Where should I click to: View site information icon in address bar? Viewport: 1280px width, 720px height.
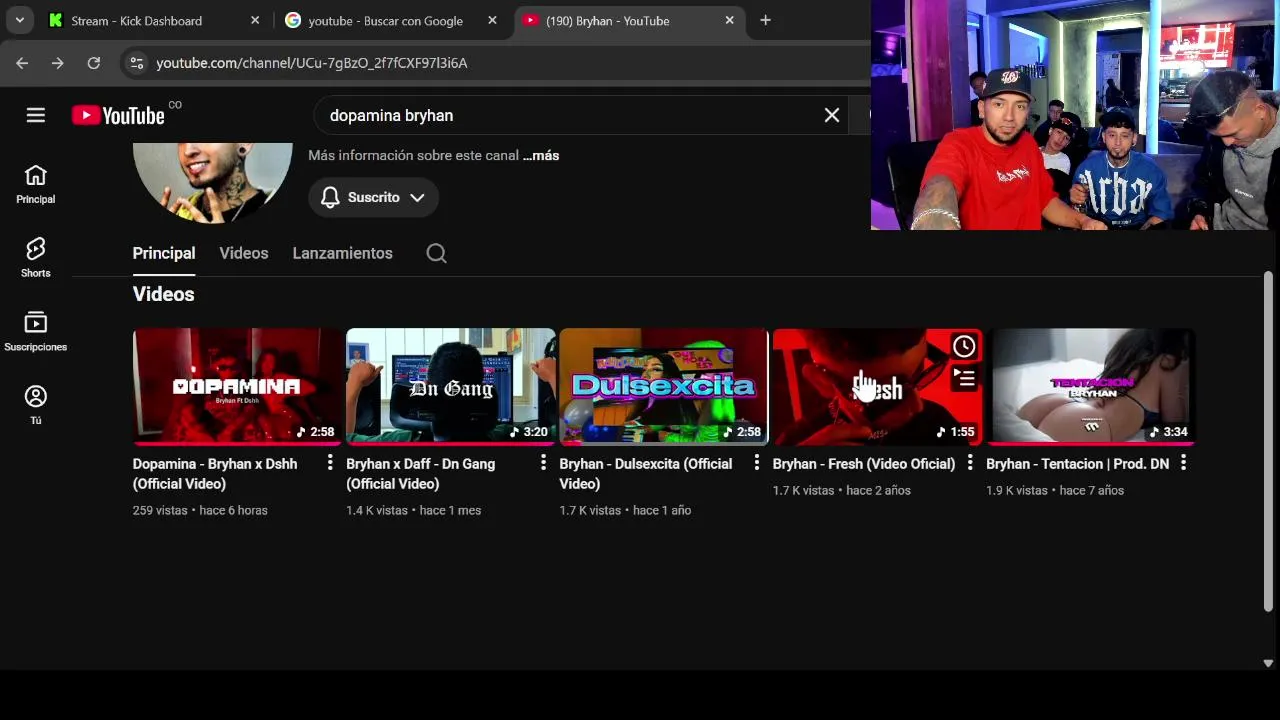pos(136,63)
